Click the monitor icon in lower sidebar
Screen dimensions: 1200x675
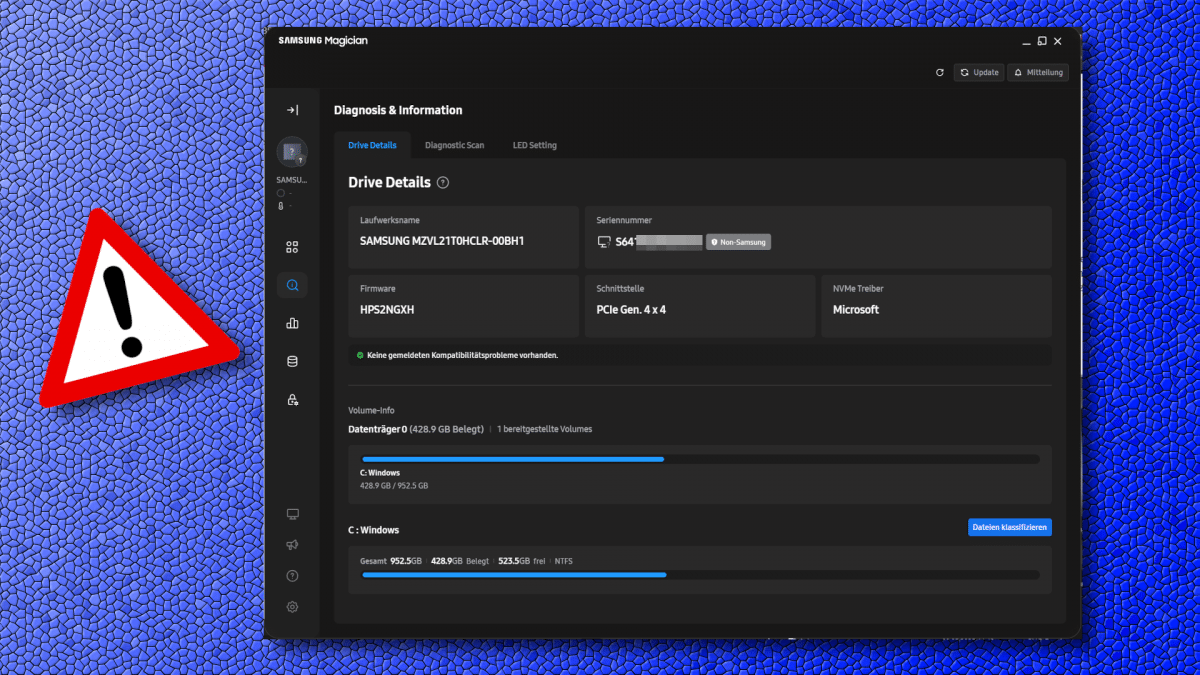pos(292,514)
